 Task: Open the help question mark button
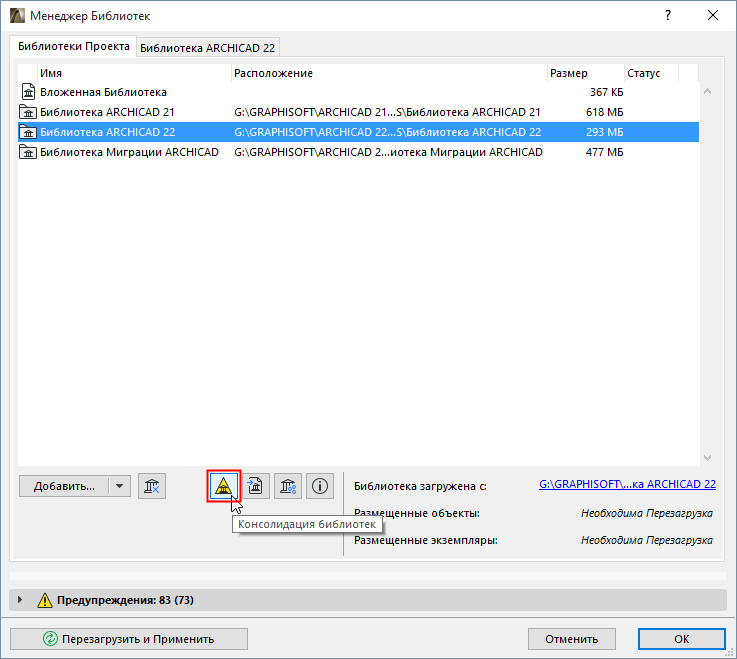coord(668,16)
